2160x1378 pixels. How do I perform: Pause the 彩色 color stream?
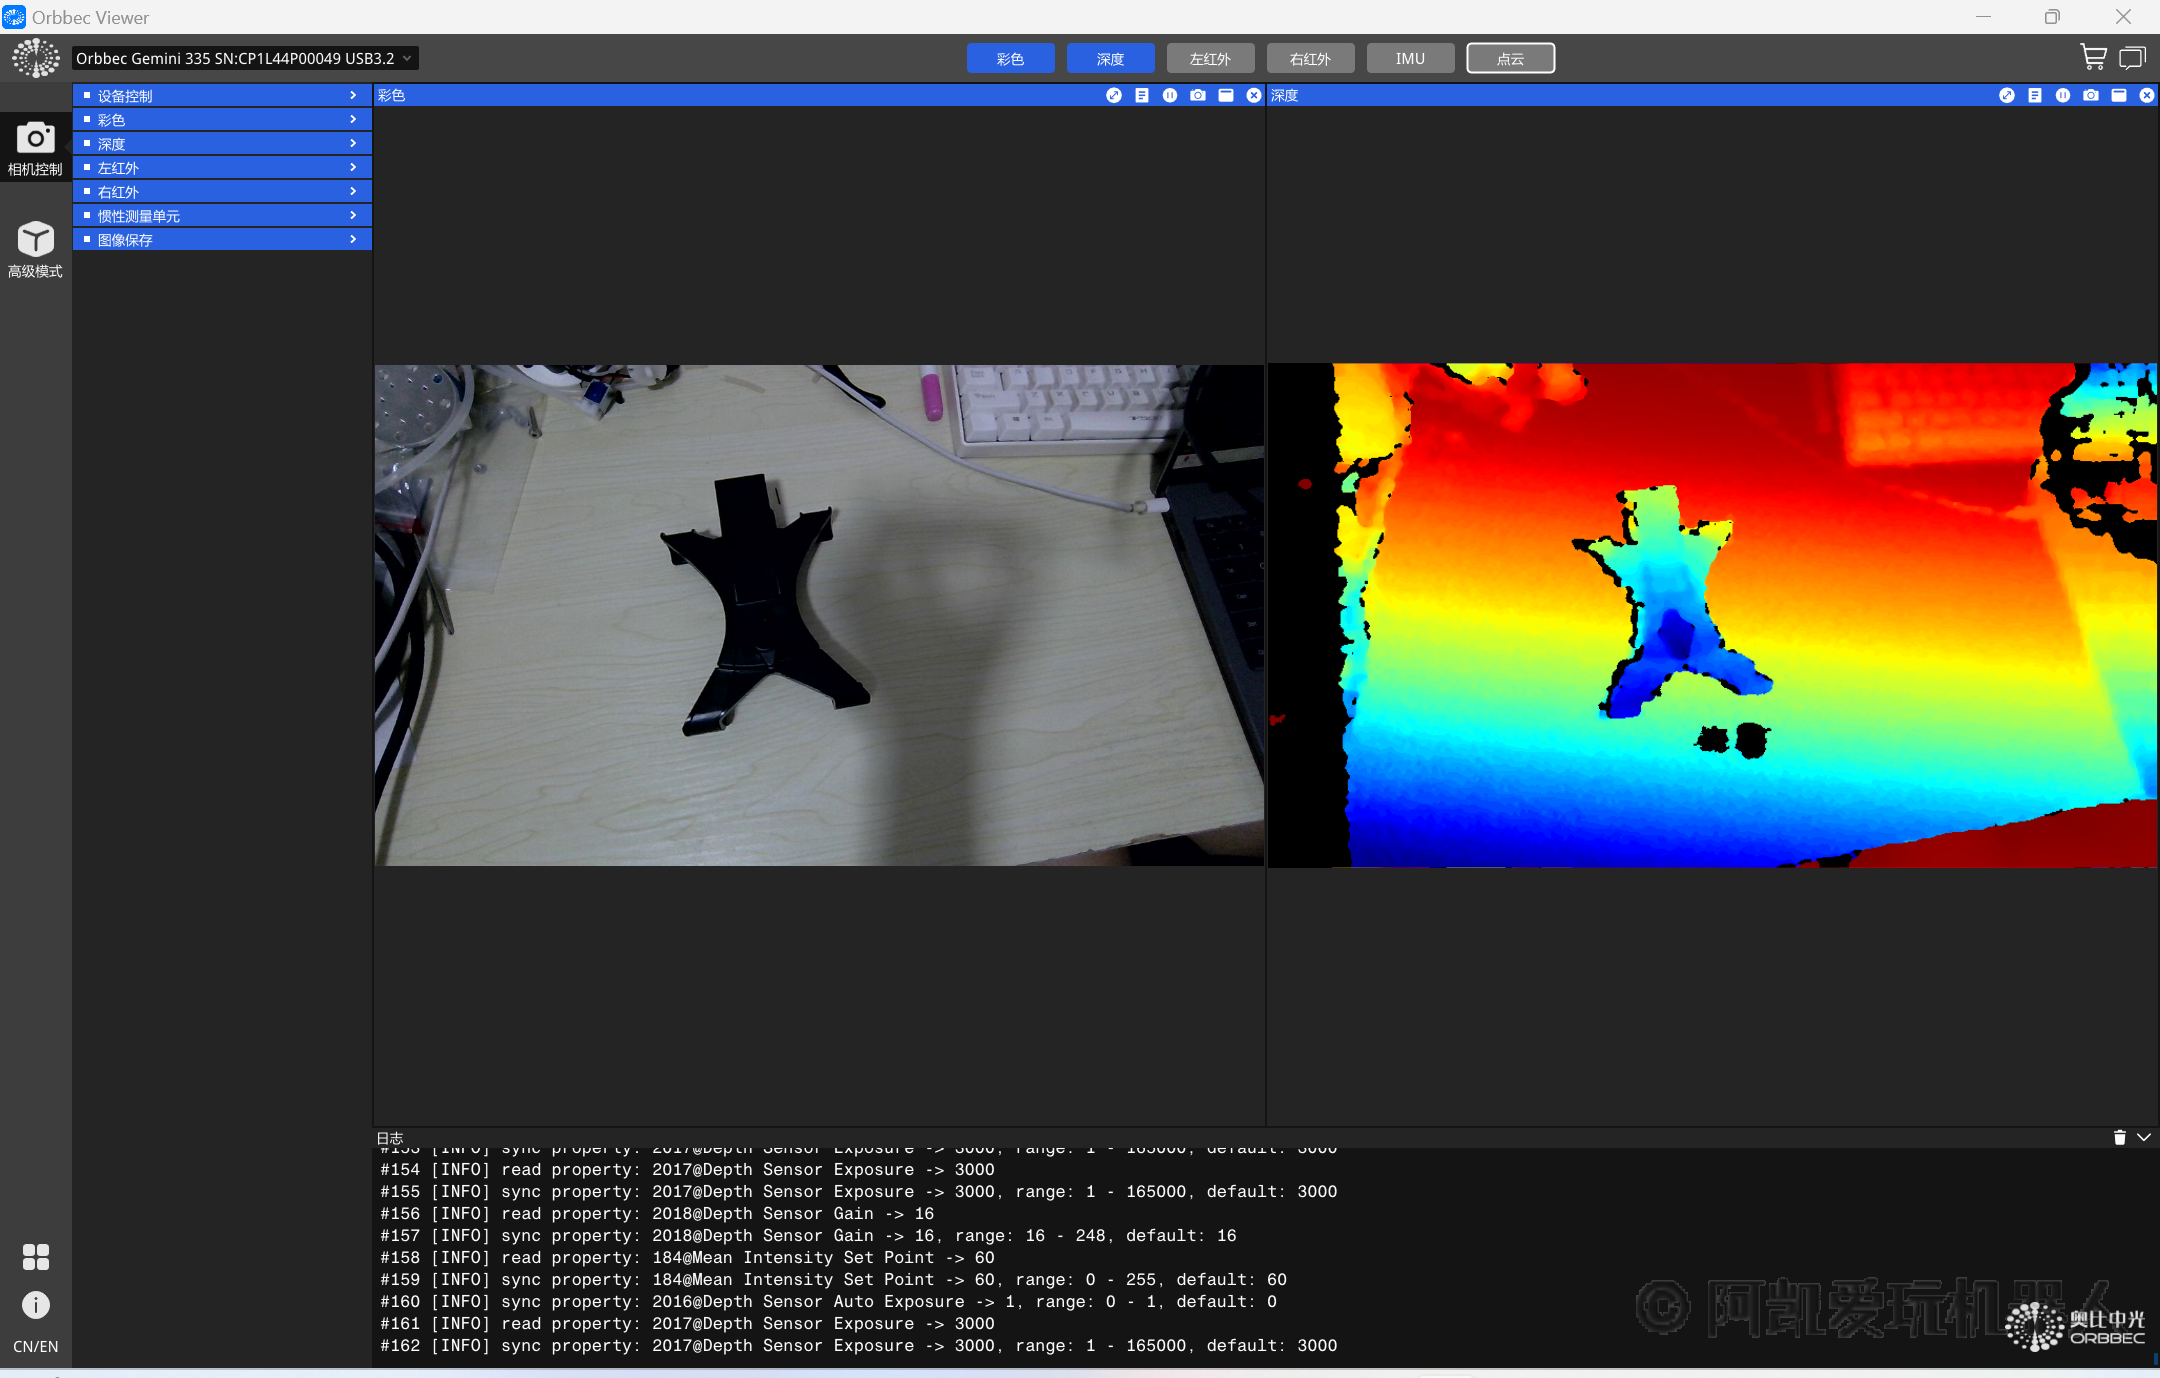[x=1169, y=95]
